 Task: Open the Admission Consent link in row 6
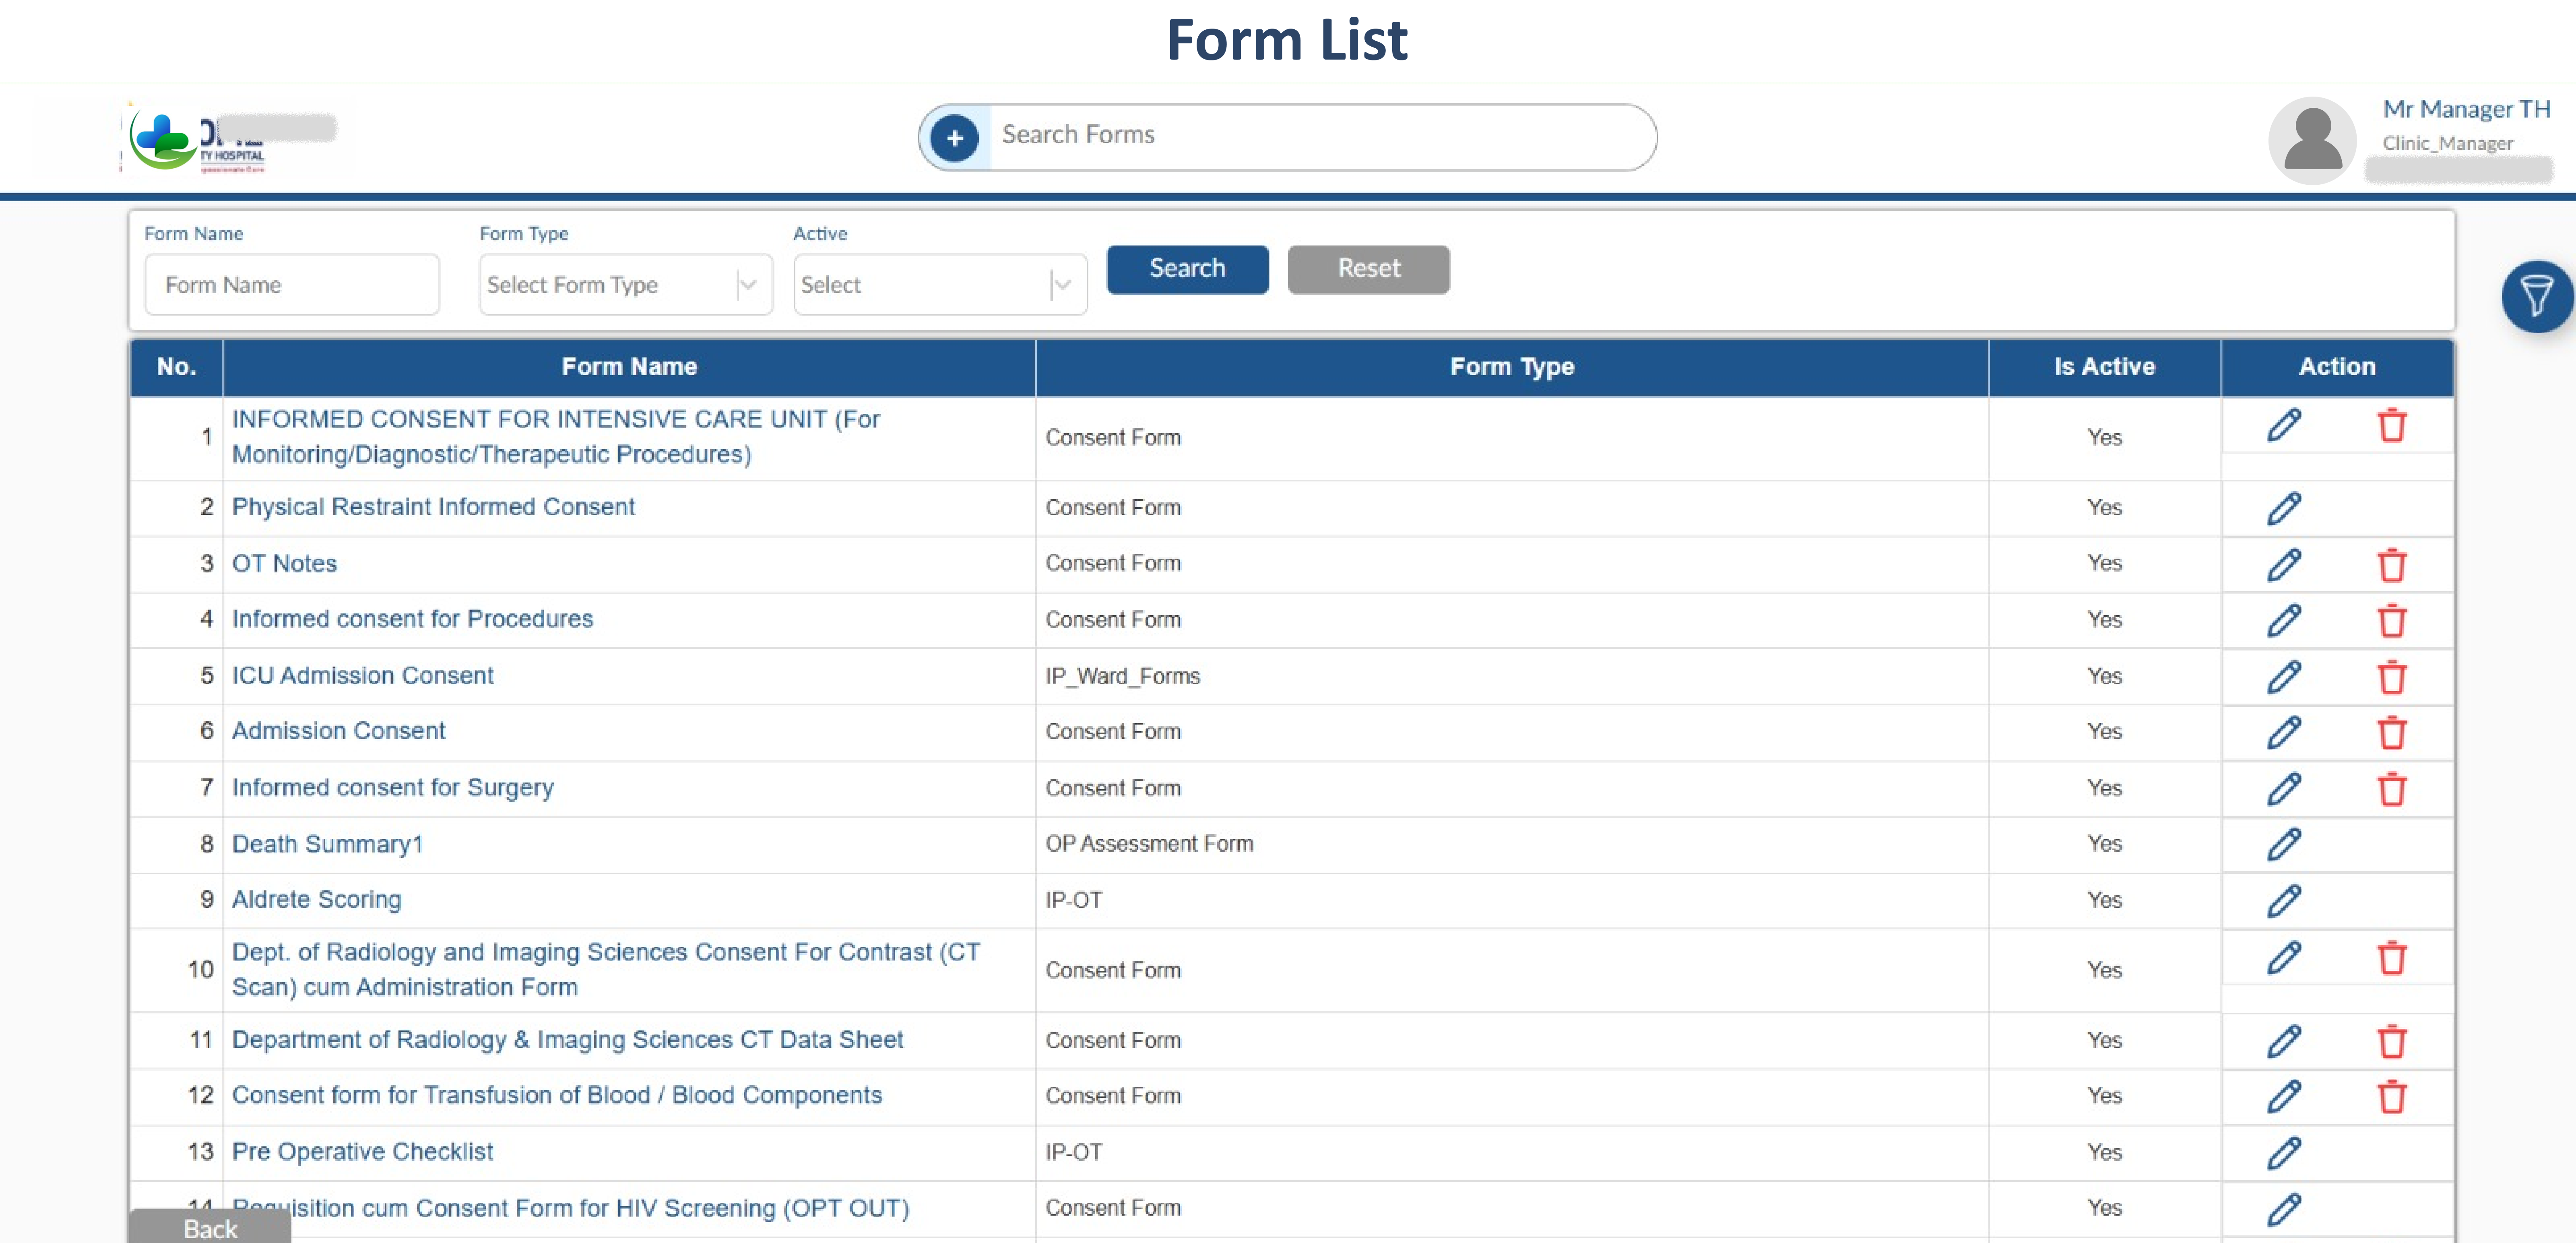pos(338,731)
